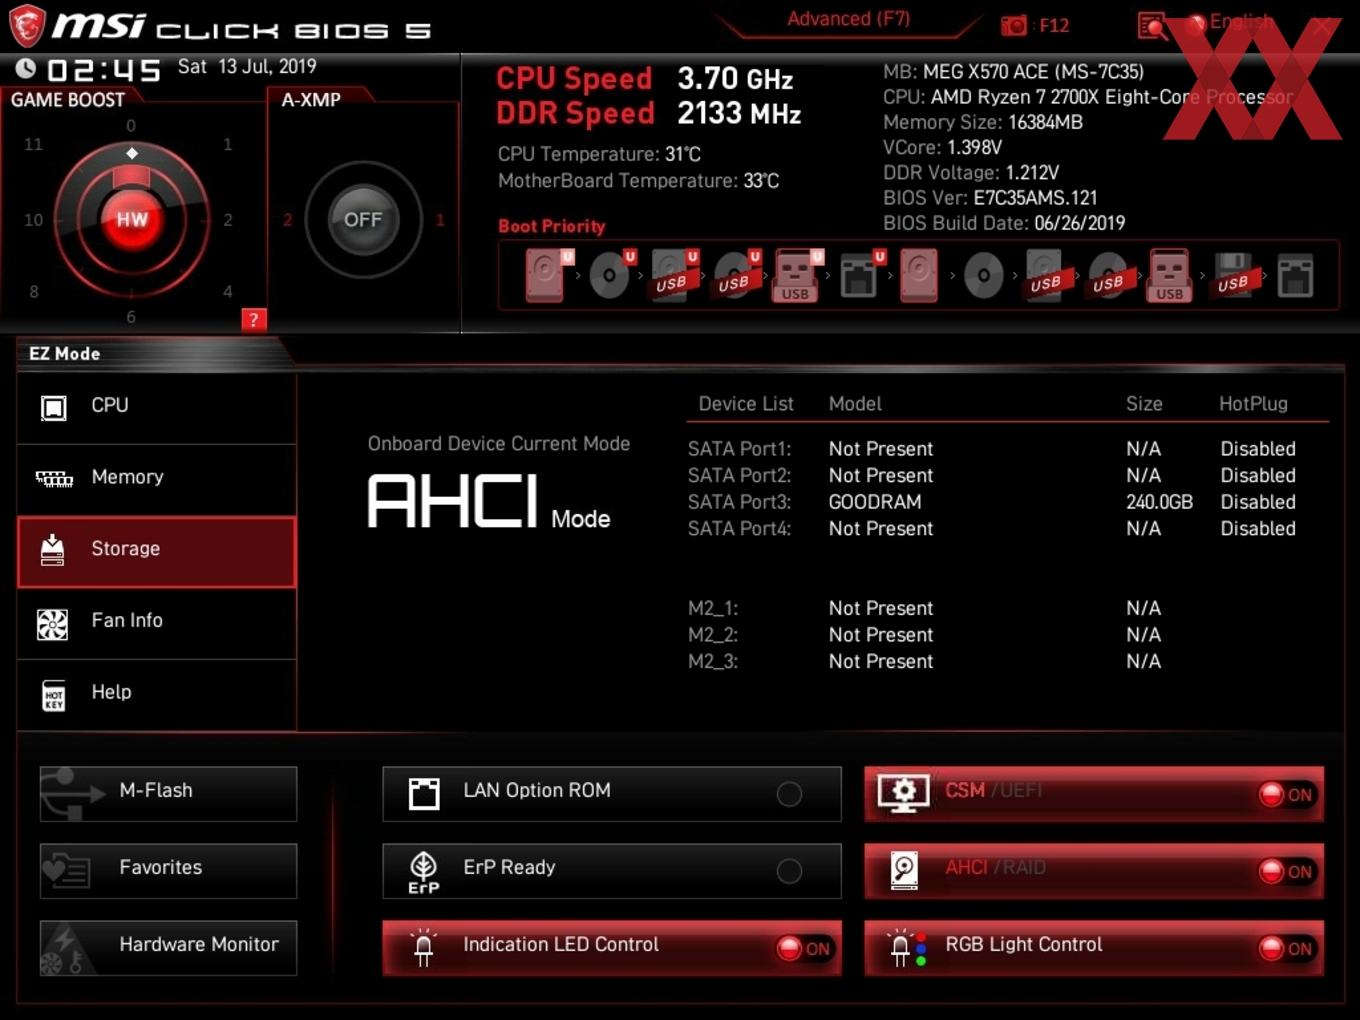This screenshot has height=1020, width=1360.
Task: Click the 02:45 clock display
Action: tap(104, 70)
